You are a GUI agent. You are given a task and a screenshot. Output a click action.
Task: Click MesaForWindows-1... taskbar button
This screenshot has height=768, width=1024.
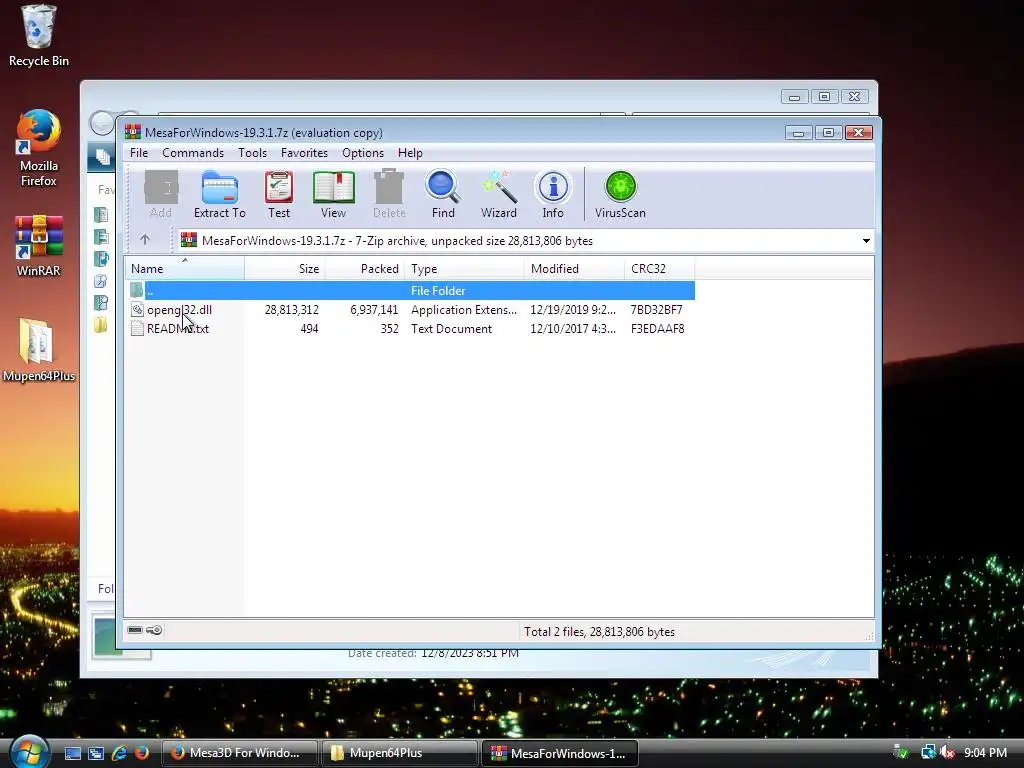[x=560, y=753]
